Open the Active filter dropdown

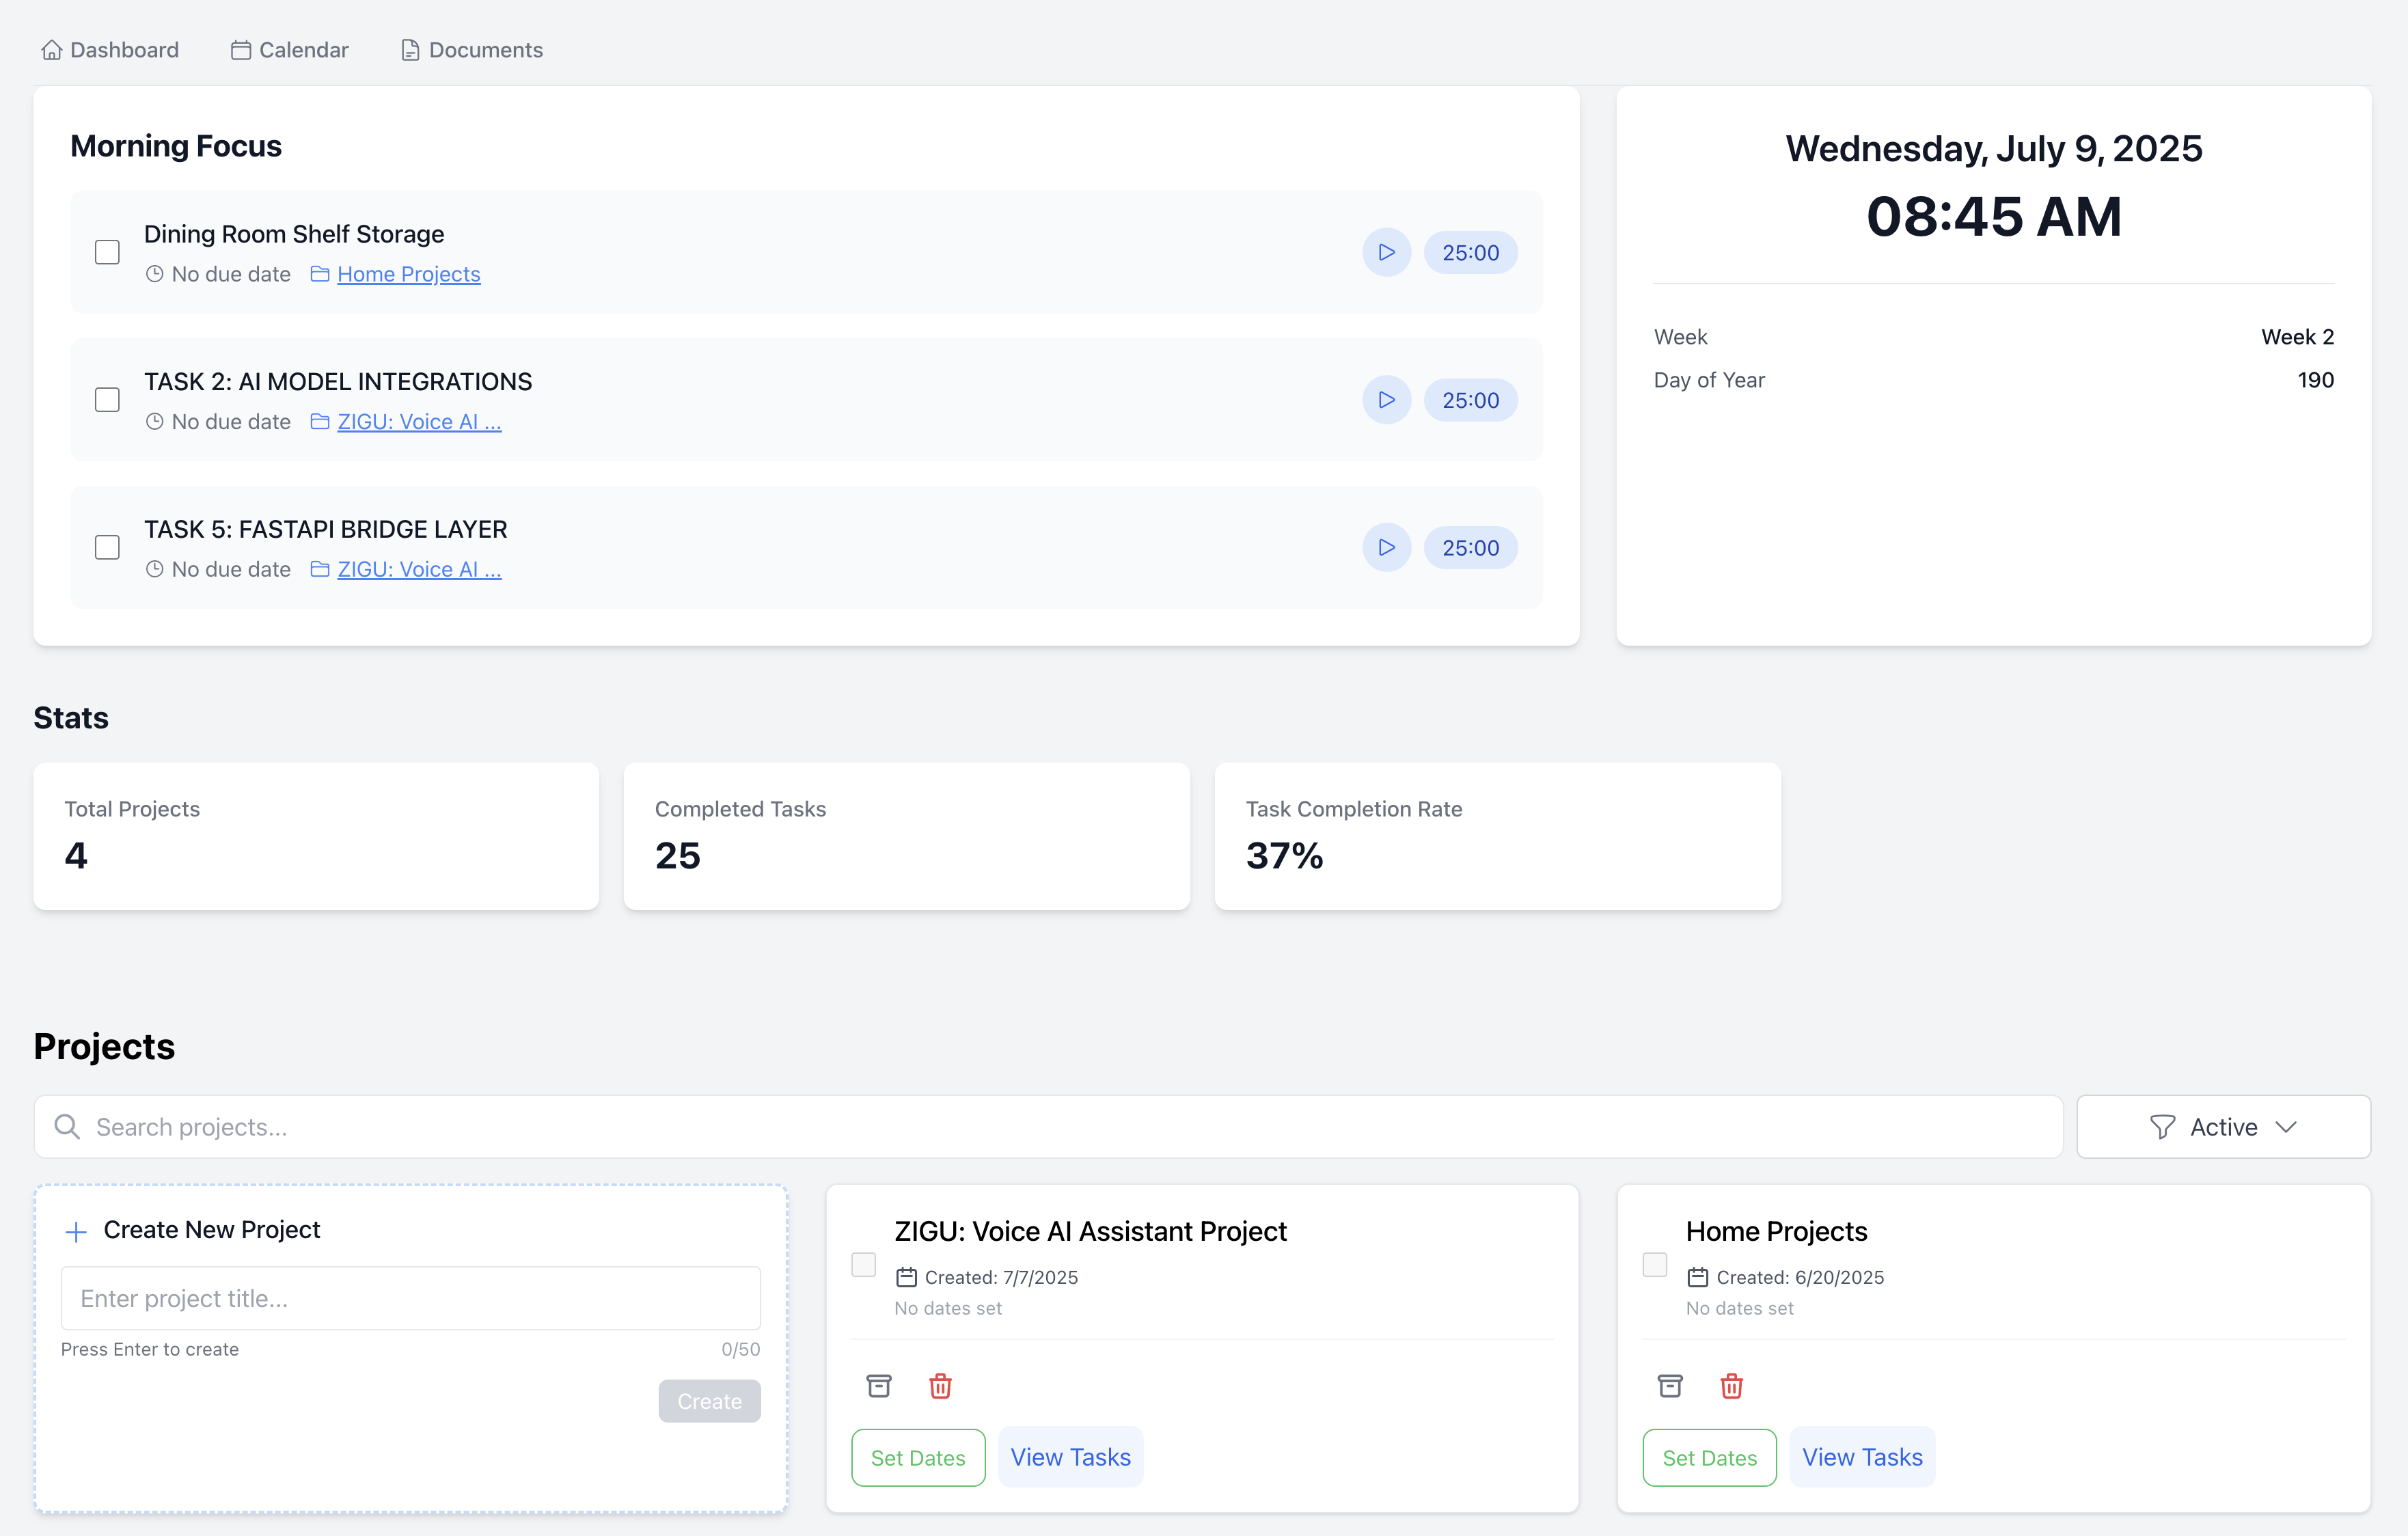tap(2223, 1127)
